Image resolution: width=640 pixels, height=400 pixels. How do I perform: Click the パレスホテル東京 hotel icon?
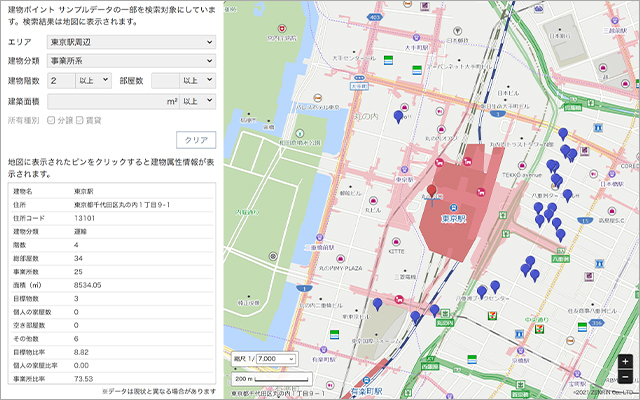[318, 98]
